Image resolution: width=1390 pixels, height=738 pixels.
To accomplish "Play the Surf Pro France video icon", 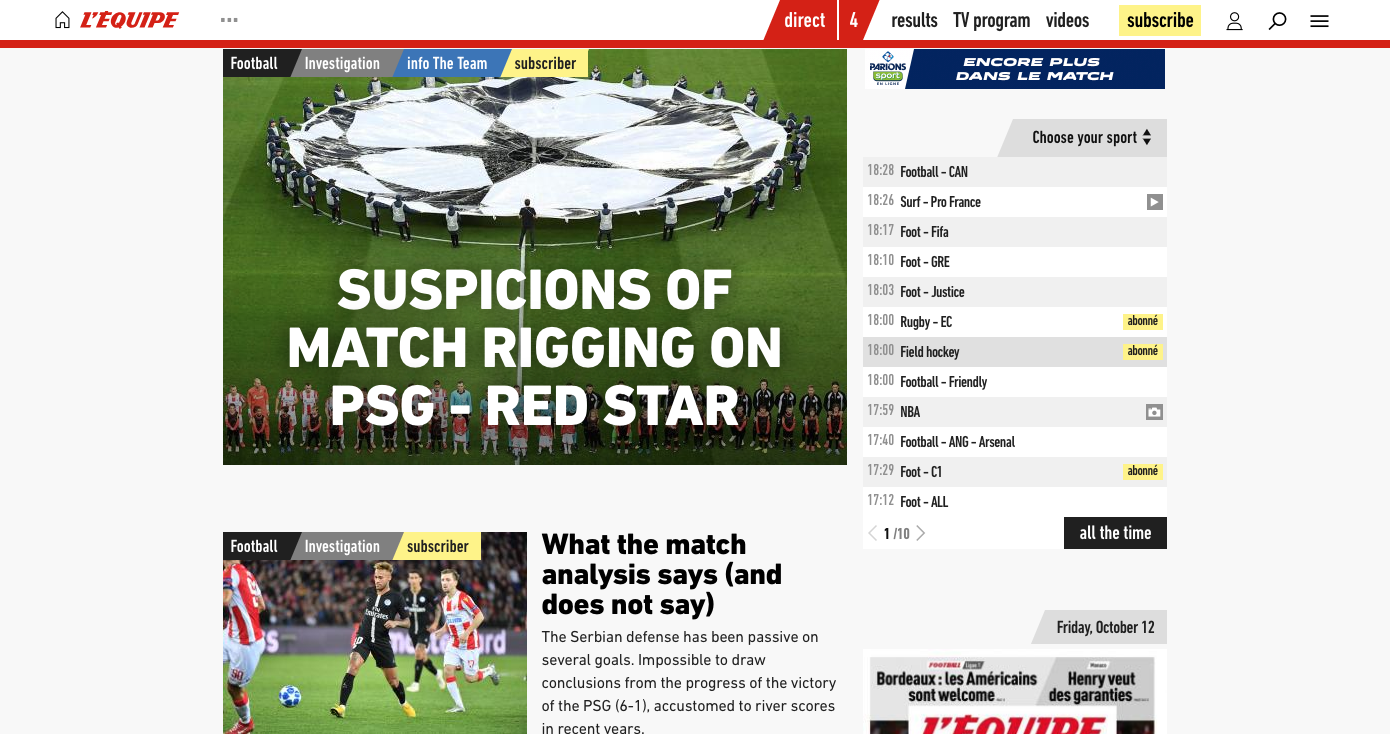I will point(1154,202).
